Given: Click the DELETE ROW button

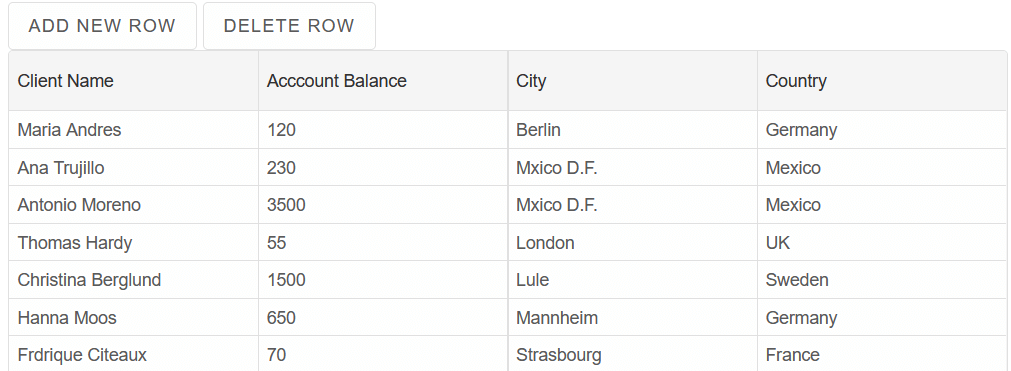Looking at the screenshot, I should click(x=289, y=26).
